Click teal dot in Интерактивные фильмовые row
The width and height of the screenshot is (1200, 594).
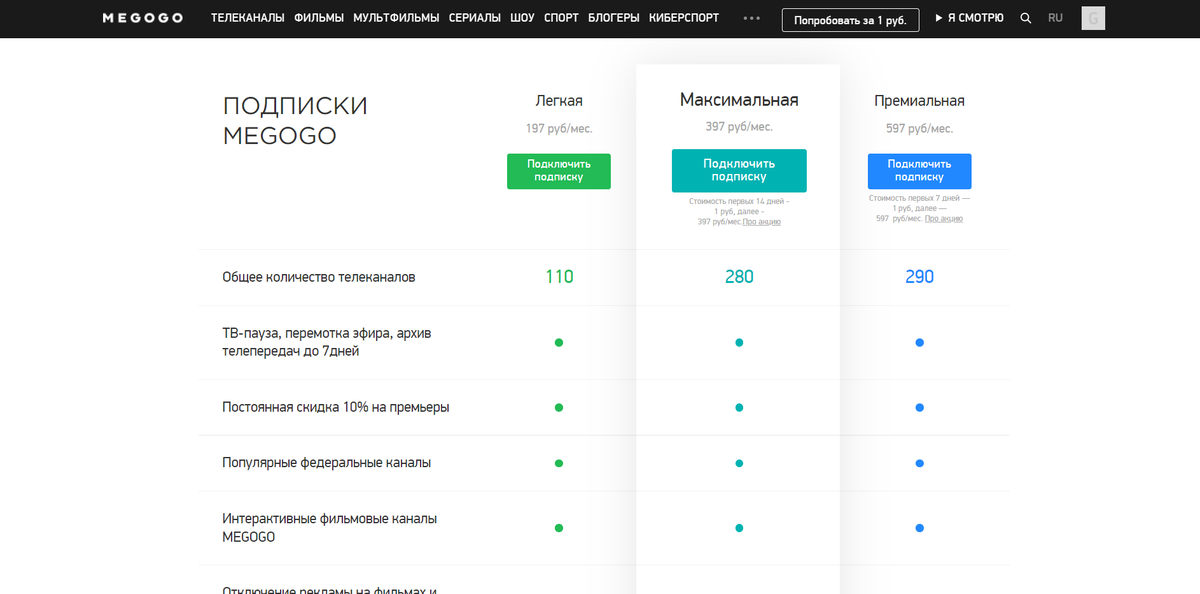click(739, 528)
